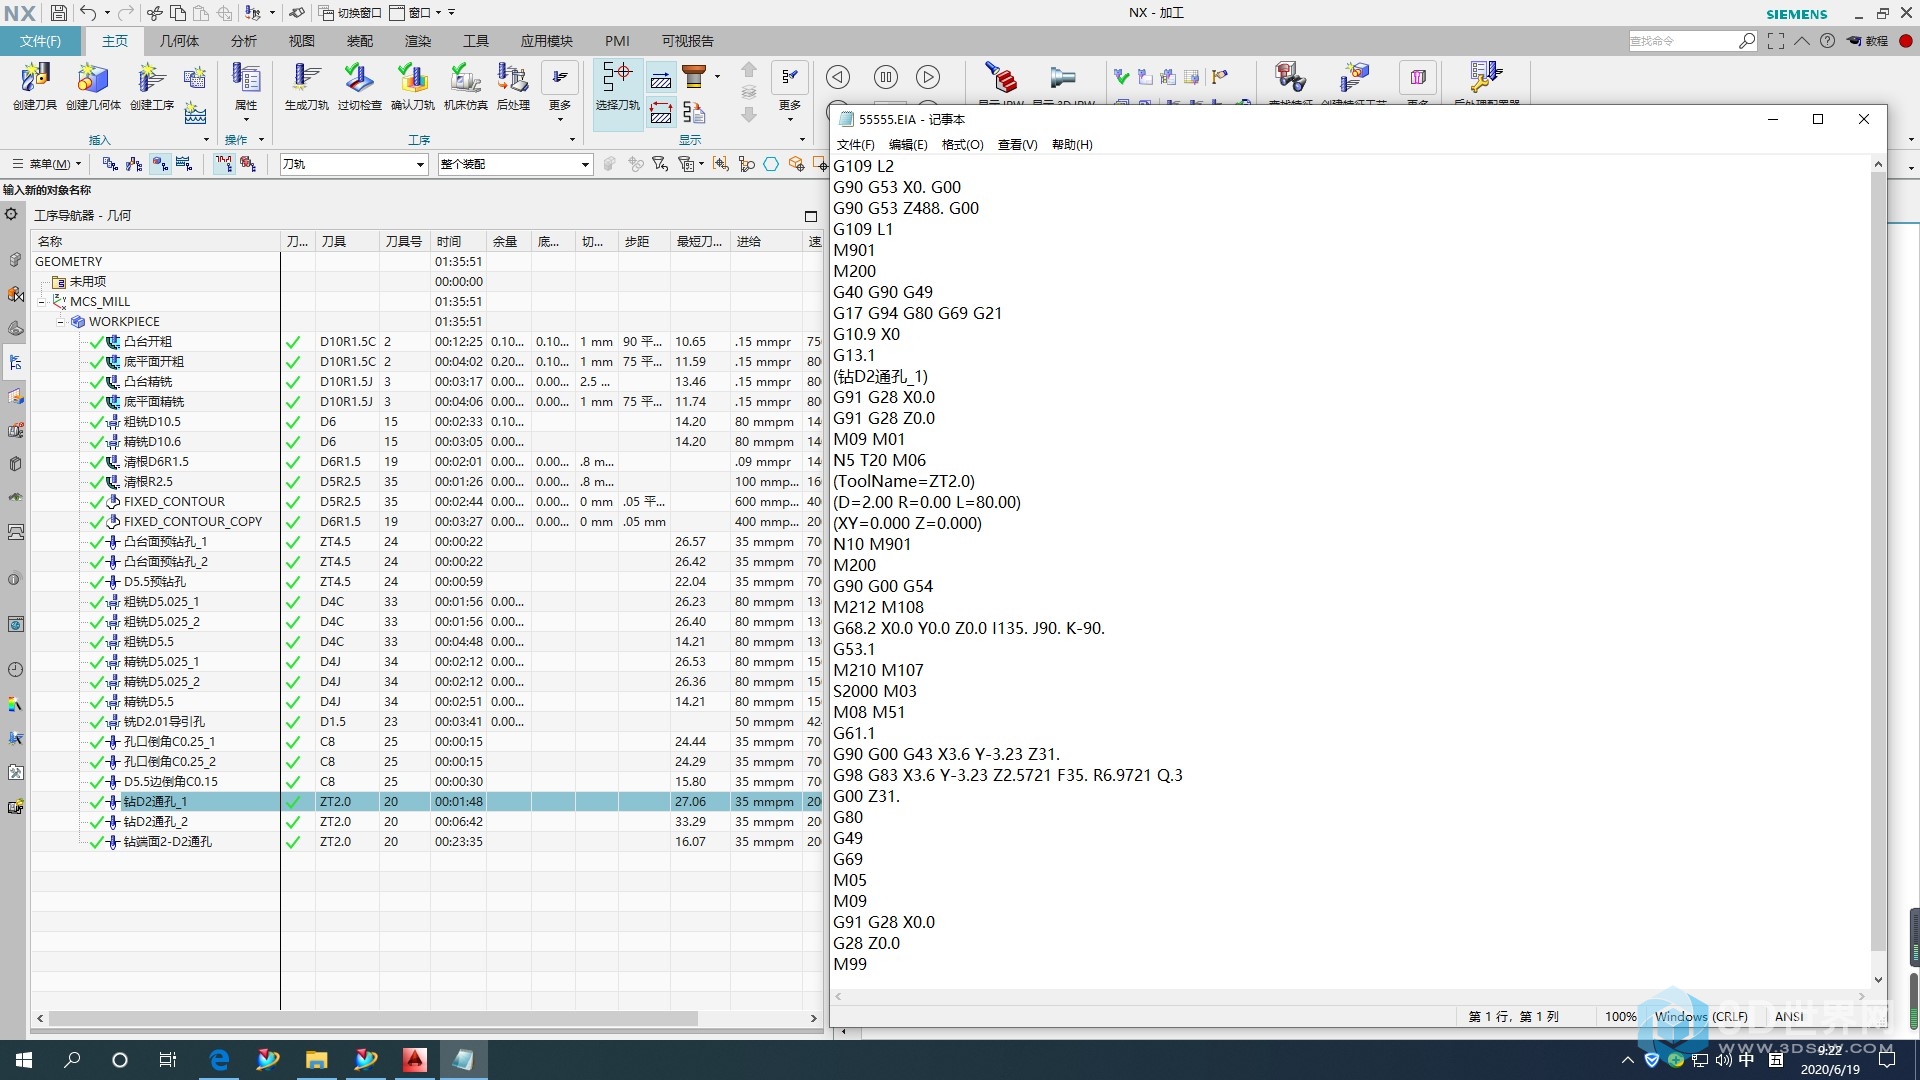
Task: Open the History clock icon in resource bar
Action: pos(15,670)
